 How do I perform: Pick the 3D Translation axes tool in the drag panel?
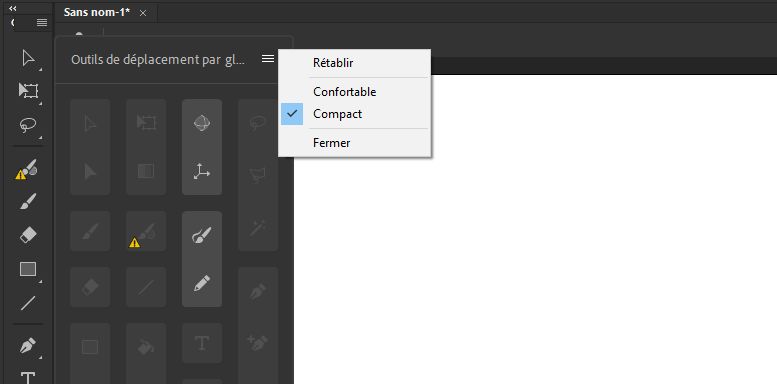coord(202,171)
